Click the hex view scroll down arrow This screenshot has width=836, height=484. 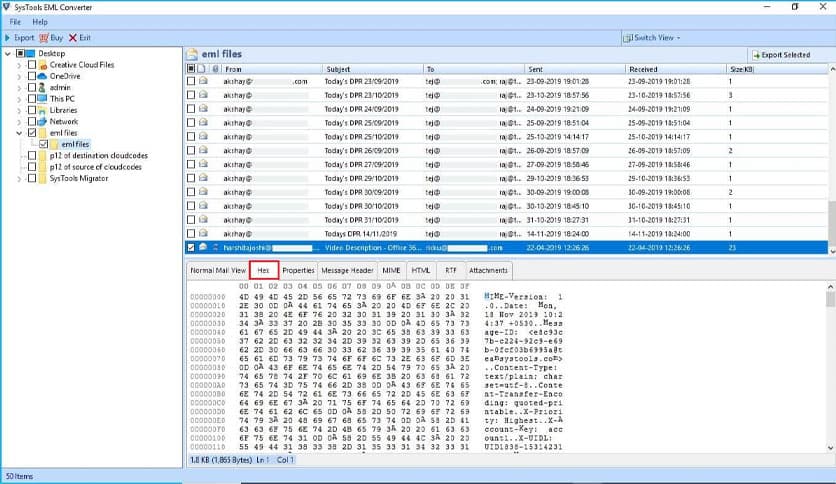coord(830,448)
